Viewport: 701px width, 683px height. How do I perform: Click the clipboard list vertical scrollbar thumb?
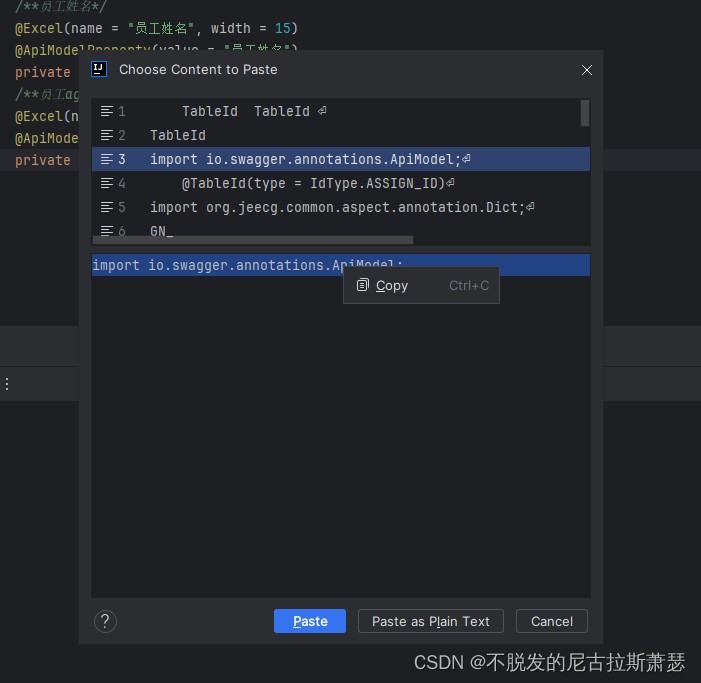click(585, 113)
